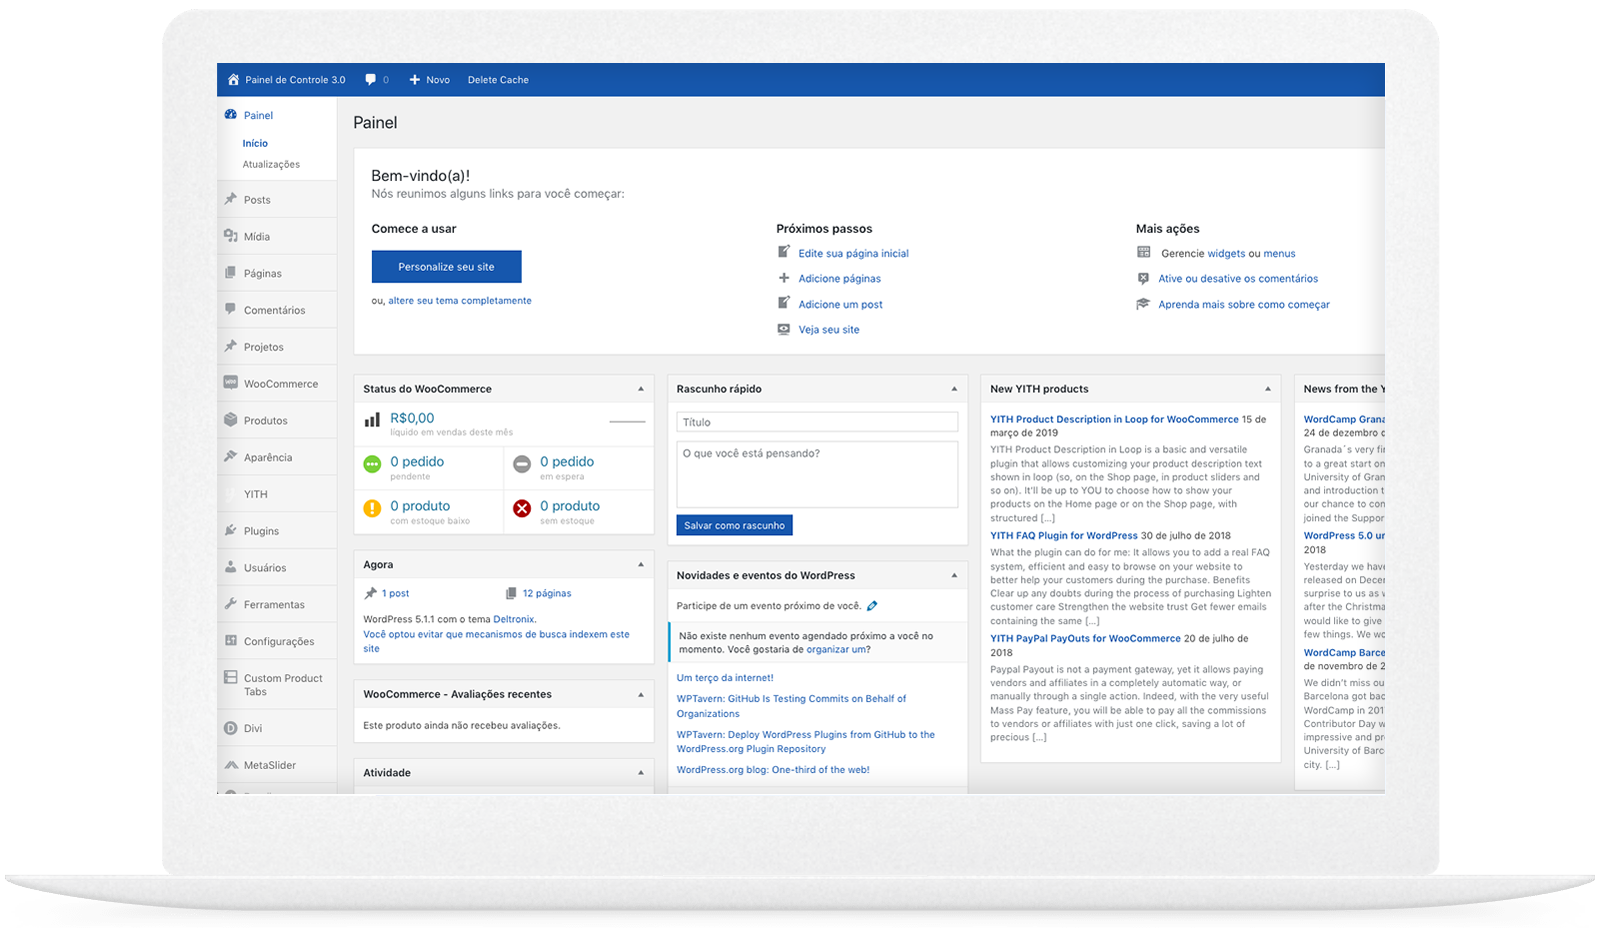Click the Custom Product Tabs icon

coord(231,678)
